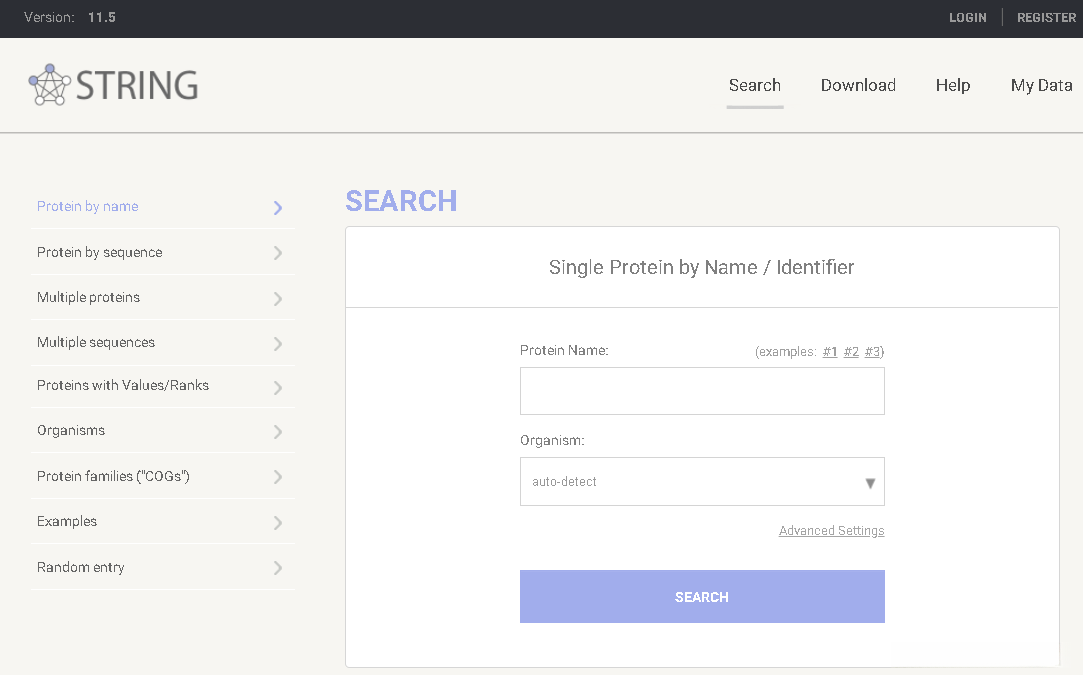Click chevron arrow beside Multiple sequences
1083x675 pixels.
[x=278, y=343]
